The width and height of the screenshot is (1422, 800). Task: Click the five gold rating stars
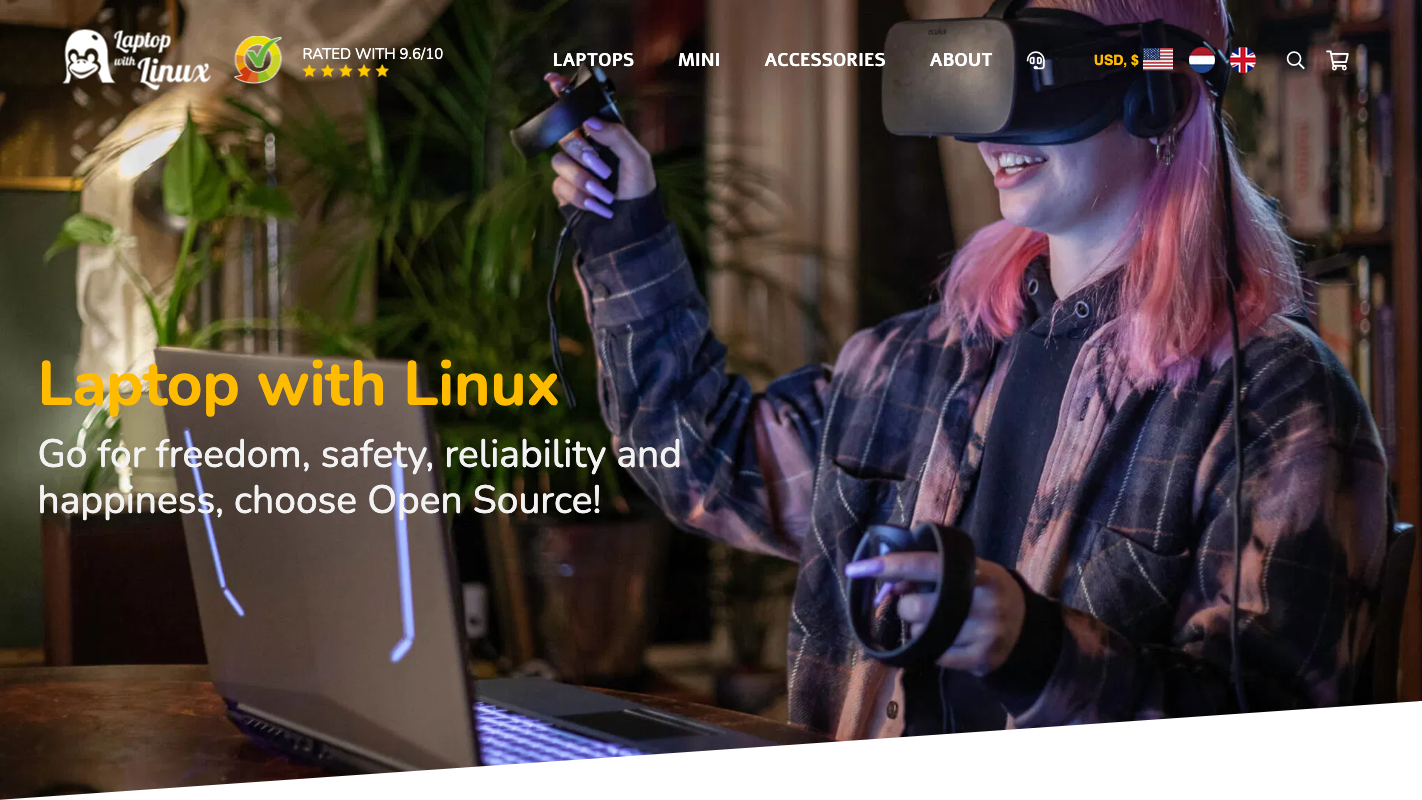(x=346, y=71)
